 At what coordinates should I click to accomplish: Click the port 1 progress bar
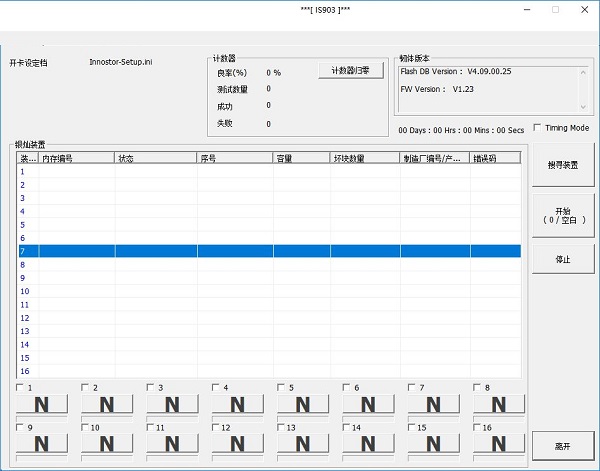tap(42, 418)
